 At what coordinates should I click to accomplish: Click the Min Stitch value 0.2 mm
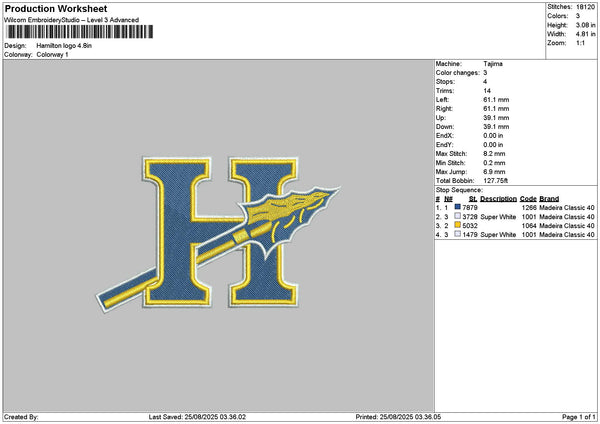tap(494, 163)
